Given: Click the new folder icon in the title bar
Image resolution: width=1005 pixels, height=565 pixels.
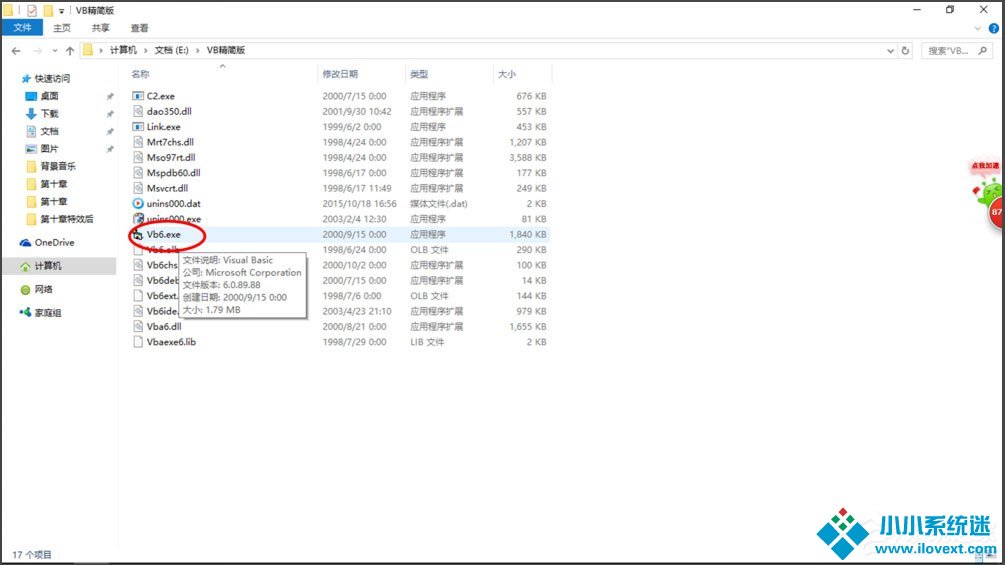Looking at the screenshot, I should click(x=48, y=10).
